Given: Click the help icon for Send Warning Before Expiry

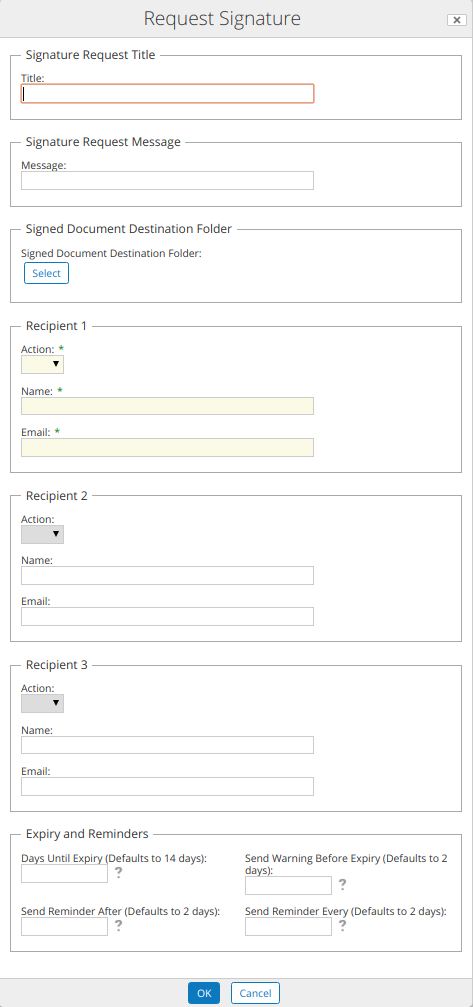Looking at the screenshot, I should (342, 885).
